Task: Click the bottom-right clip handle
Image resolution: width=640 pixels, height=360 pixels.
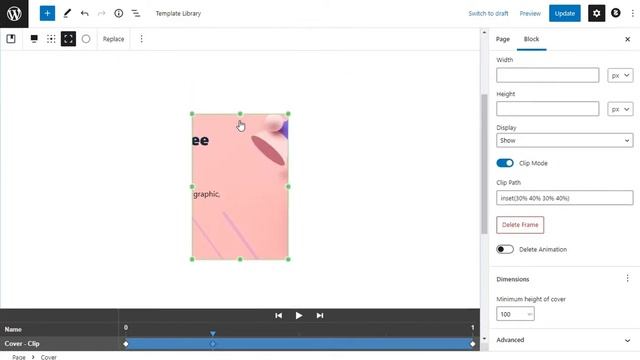Action: (288, 259)
